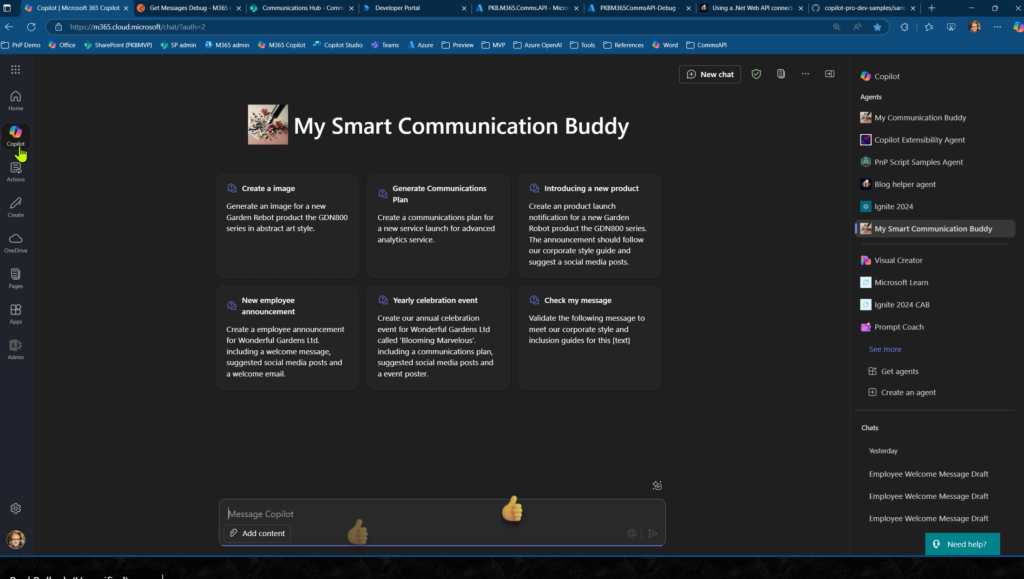Open the app launcher waffle icon

pos(15,69)
